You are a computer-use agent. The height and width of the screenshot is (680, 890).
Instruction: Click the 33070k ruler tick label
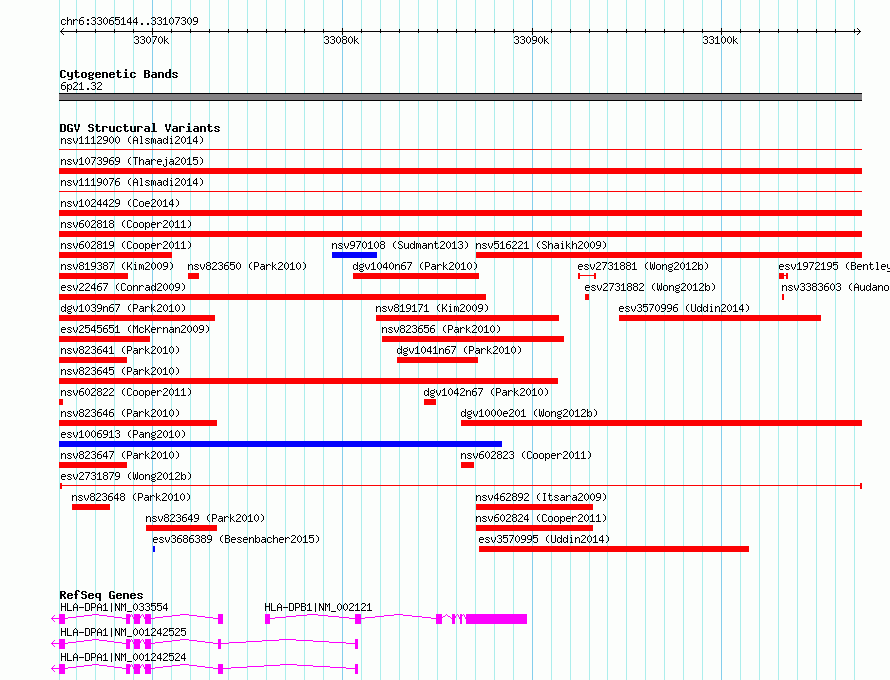tap(151, 40)
